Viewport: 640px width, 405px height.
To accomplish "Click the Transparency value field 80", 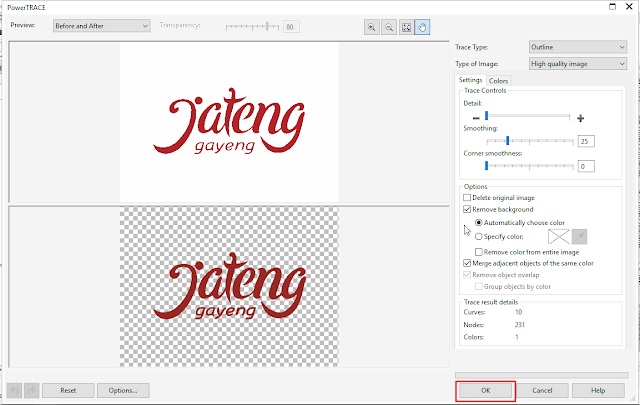I will pyautogui.click(x=291, y=27).
